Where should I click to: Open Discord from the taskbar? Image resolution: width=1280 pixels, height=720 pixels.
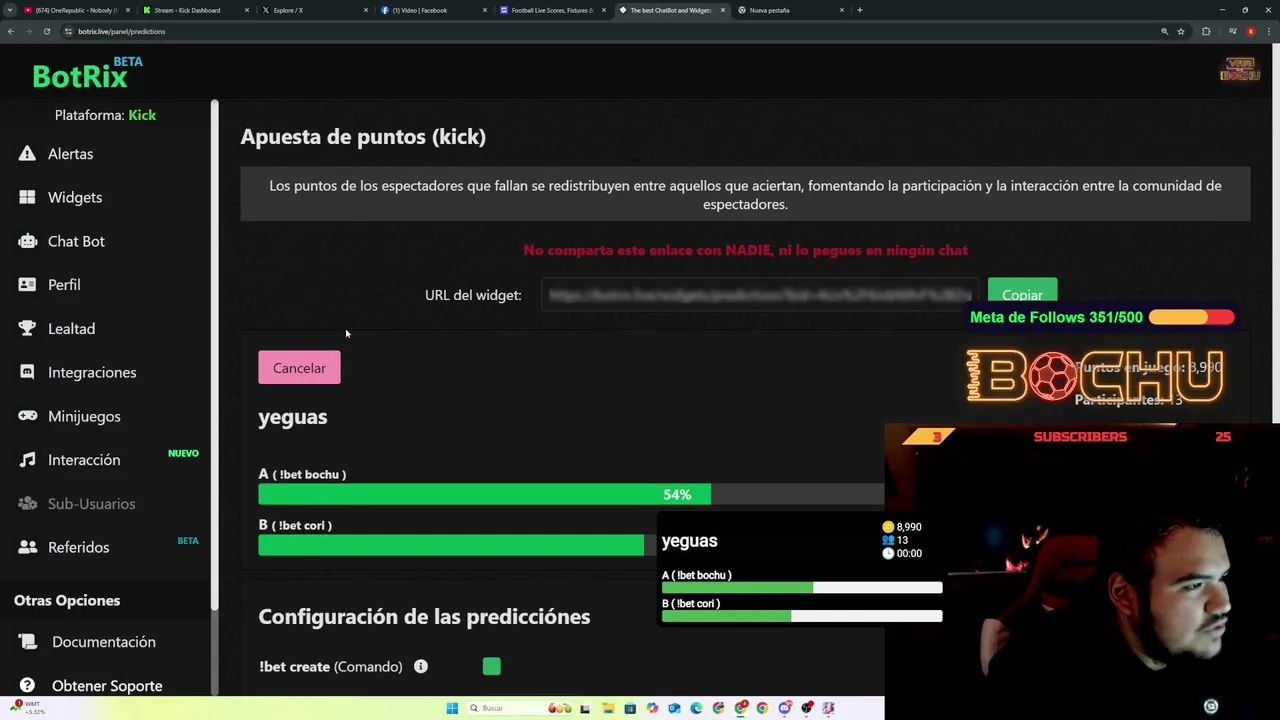785,708
